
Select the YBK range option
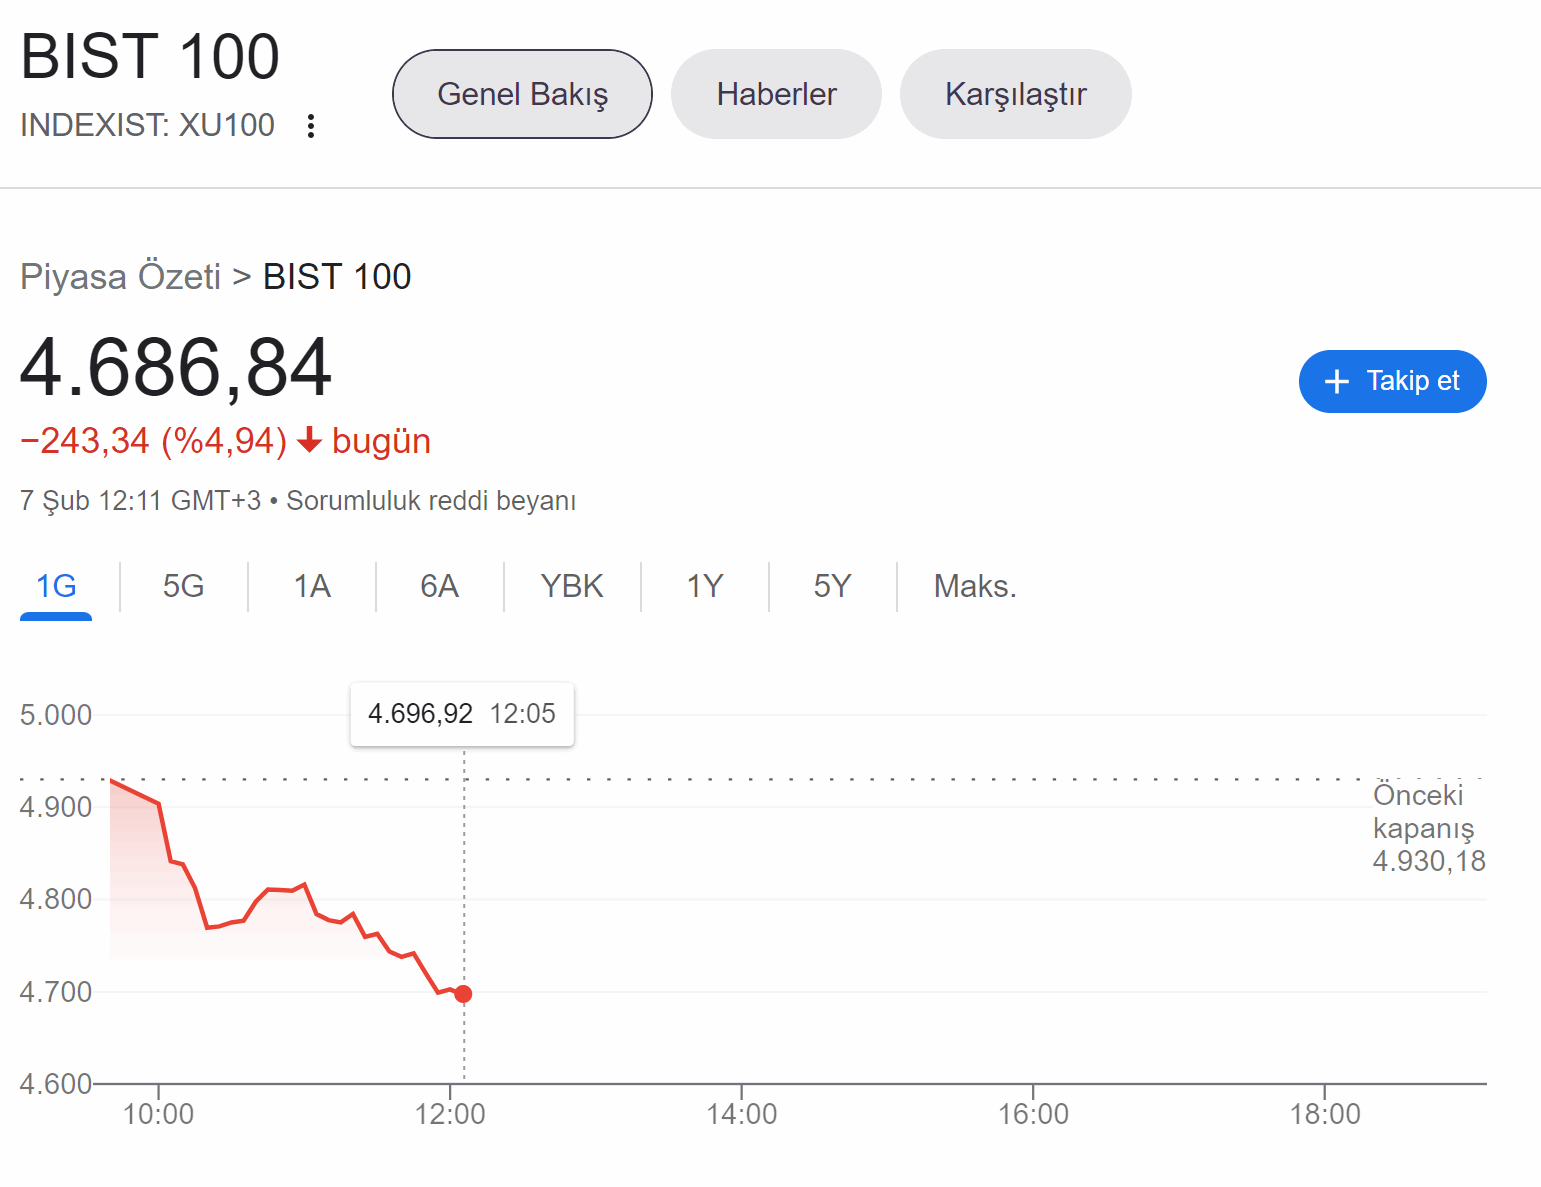click(572, 586)
